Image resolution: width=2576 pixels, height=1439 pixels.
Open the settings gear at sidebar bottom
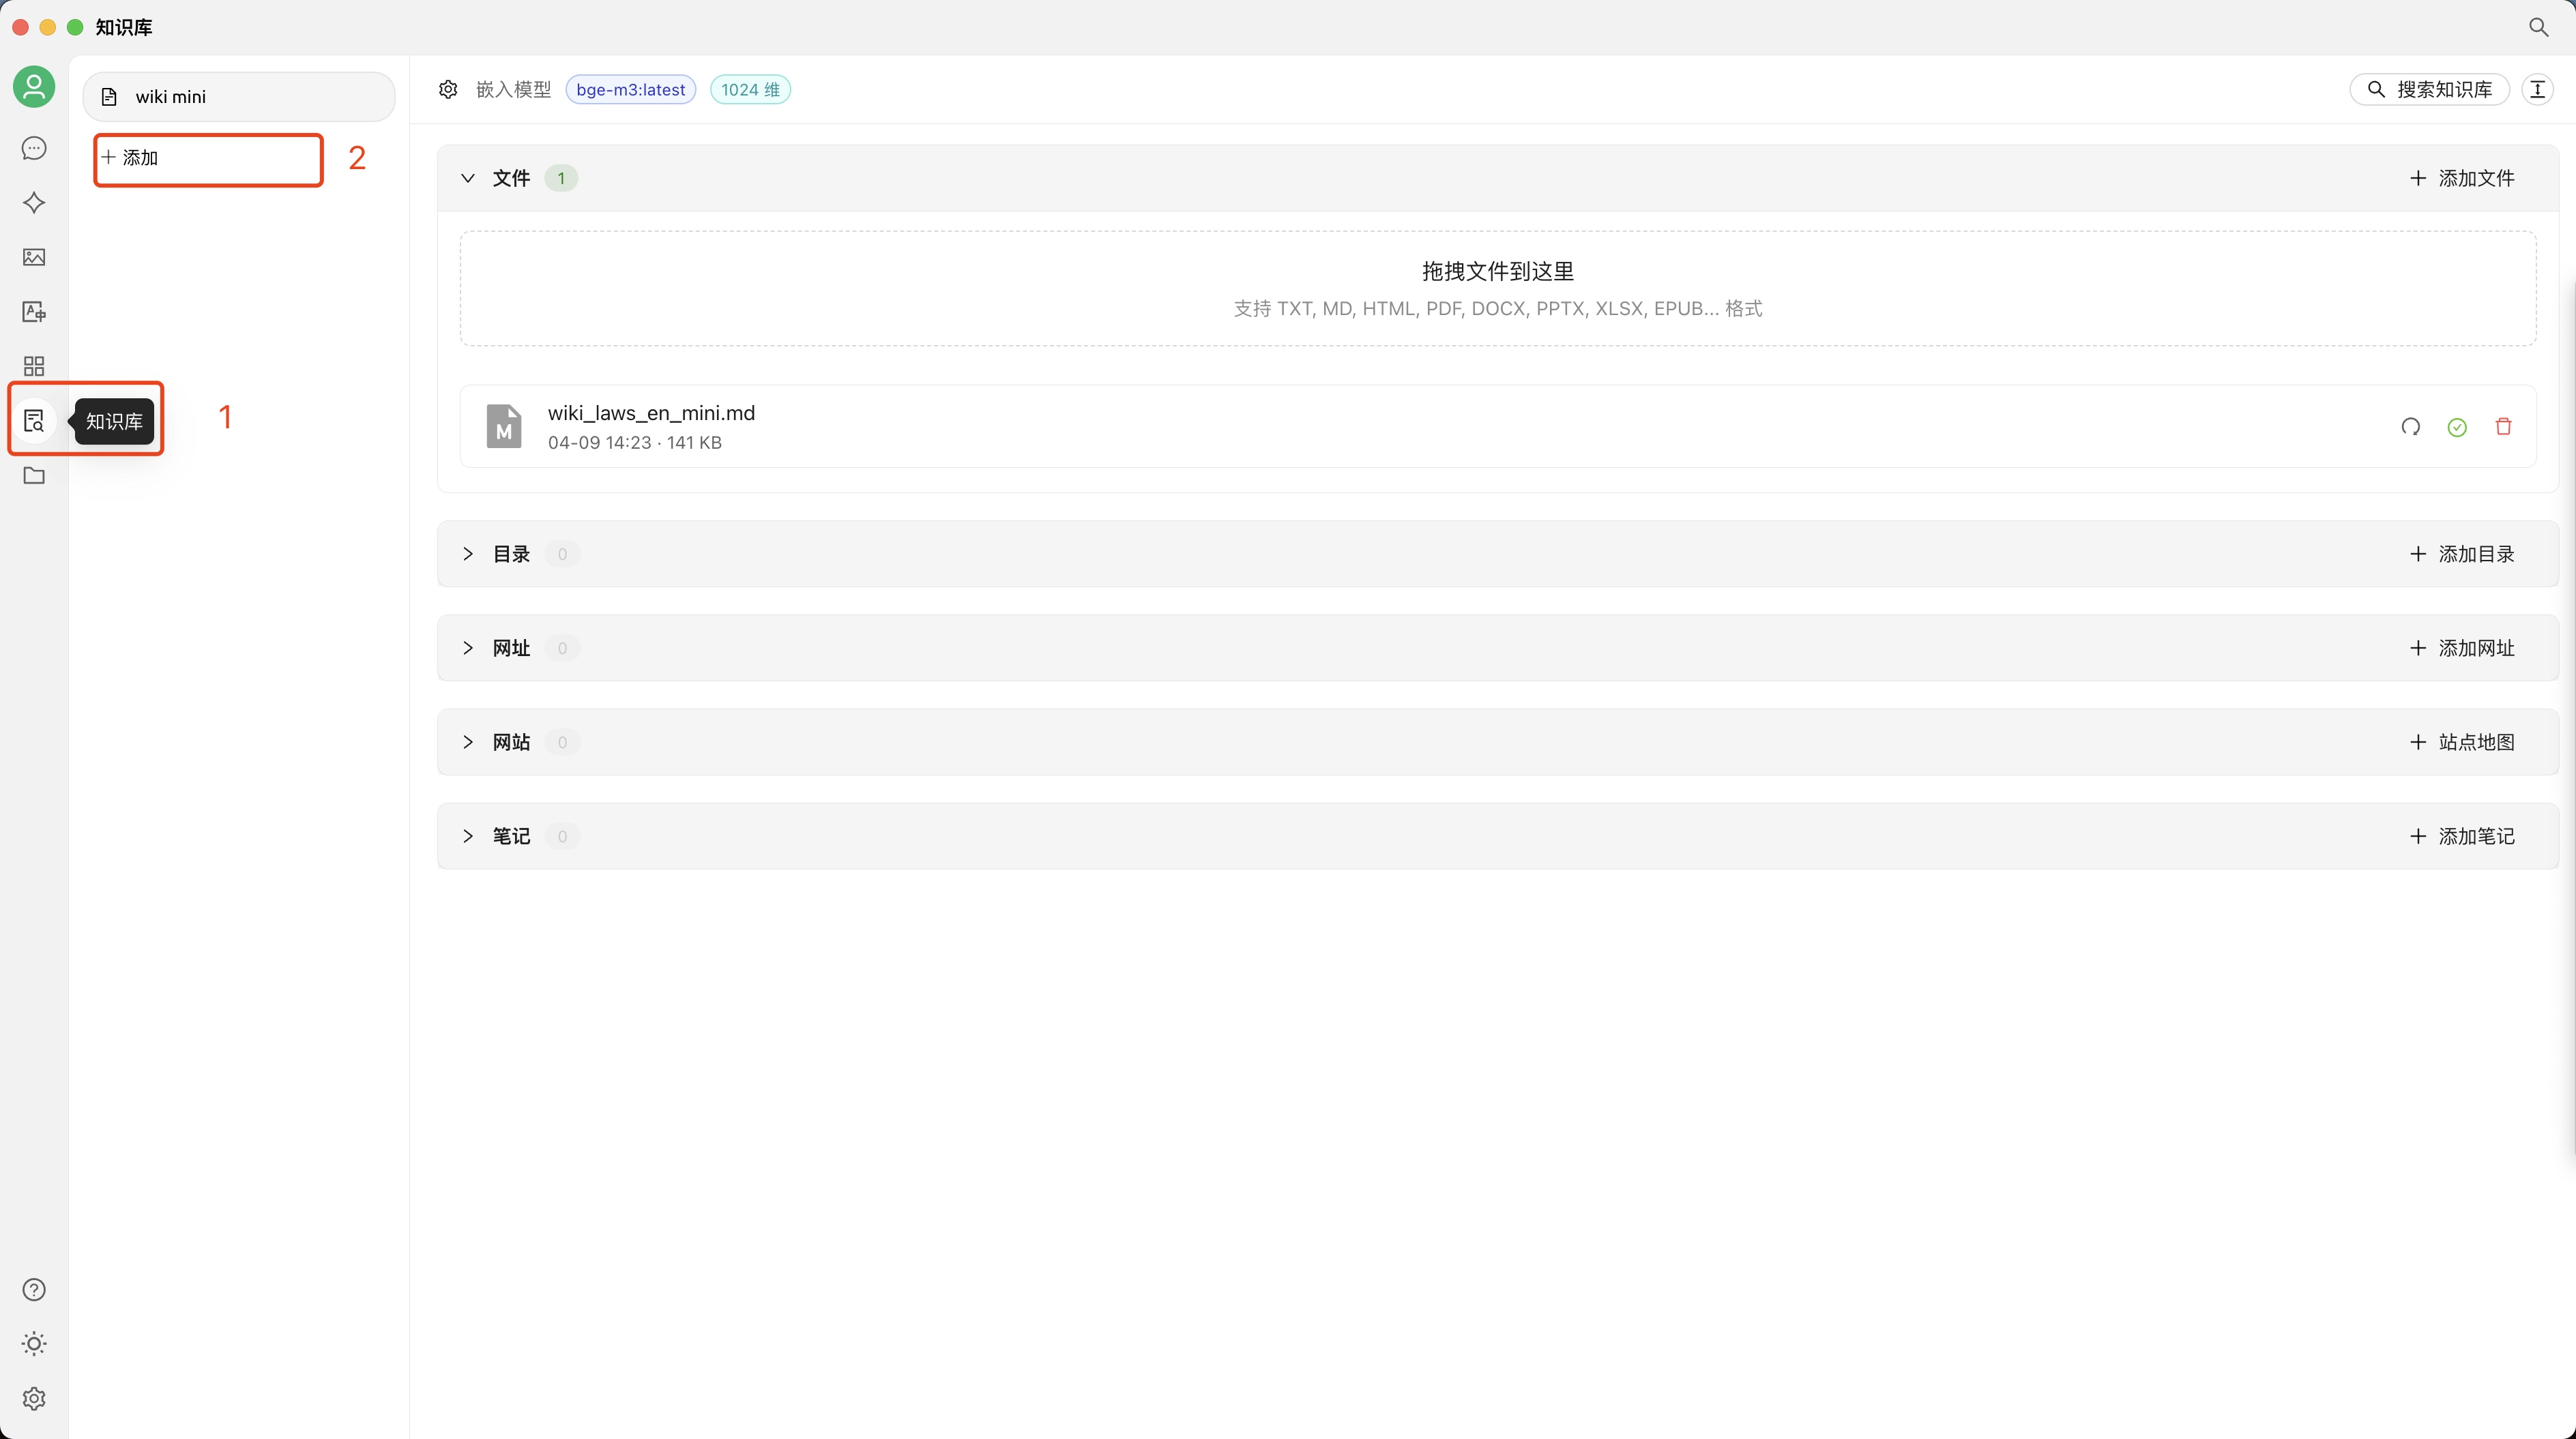[x=34, y=1399]
